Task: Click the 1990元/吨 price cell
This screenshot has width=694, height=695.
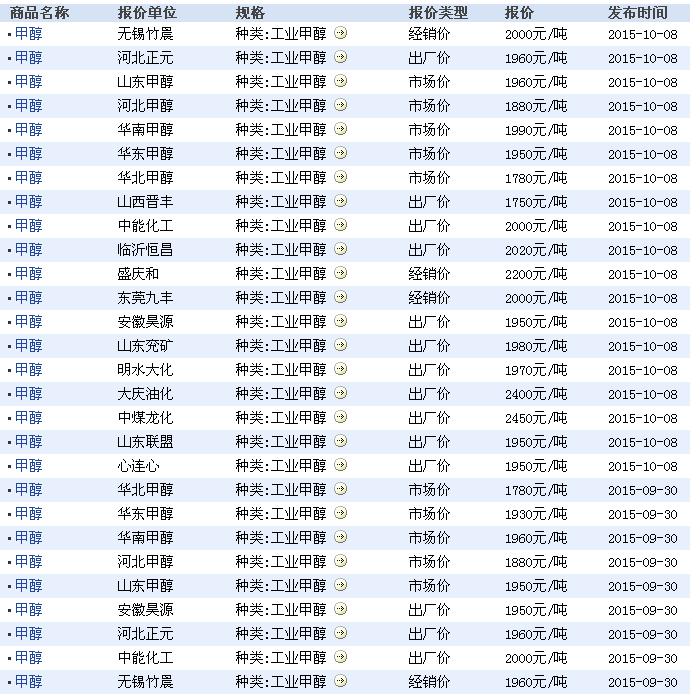Action: [x=536, y=130]
